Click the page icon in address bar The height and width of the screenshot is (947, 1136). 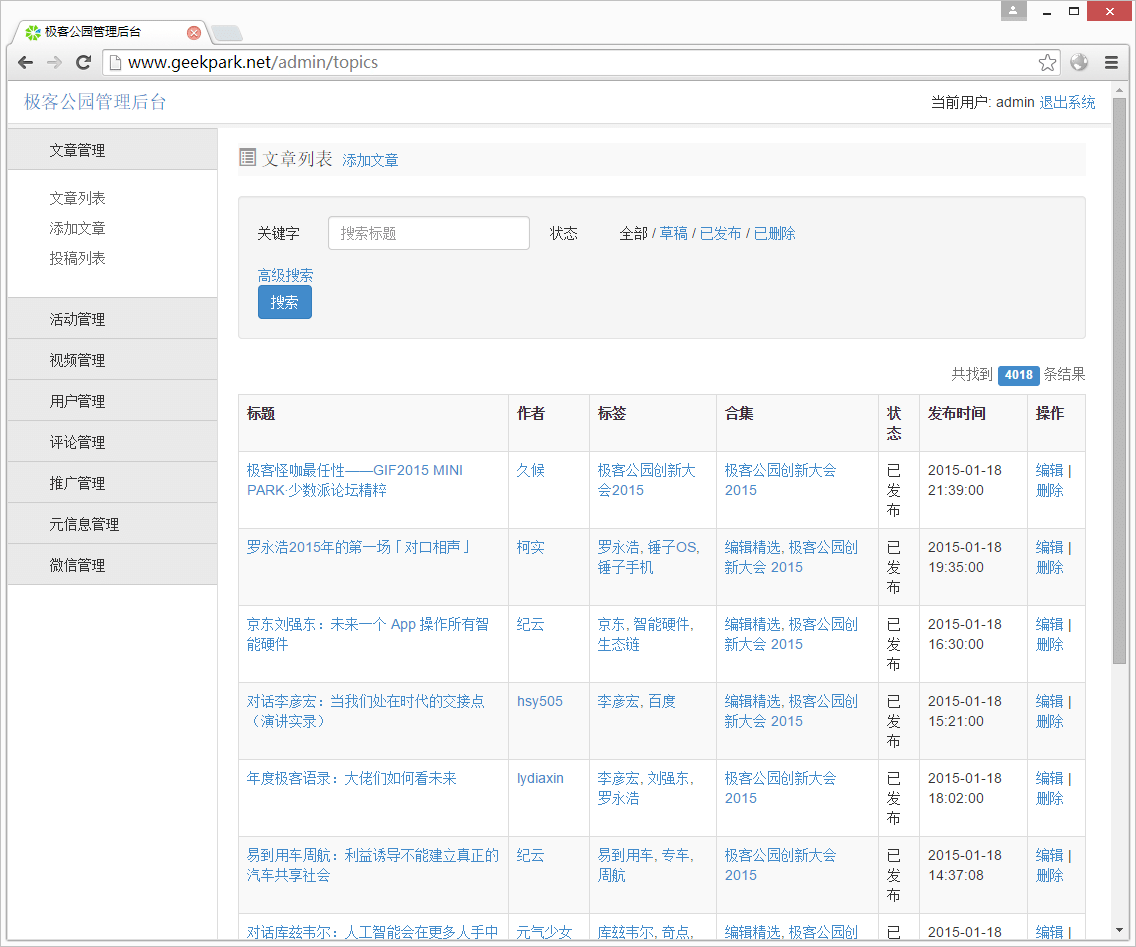tap(114, 63)
